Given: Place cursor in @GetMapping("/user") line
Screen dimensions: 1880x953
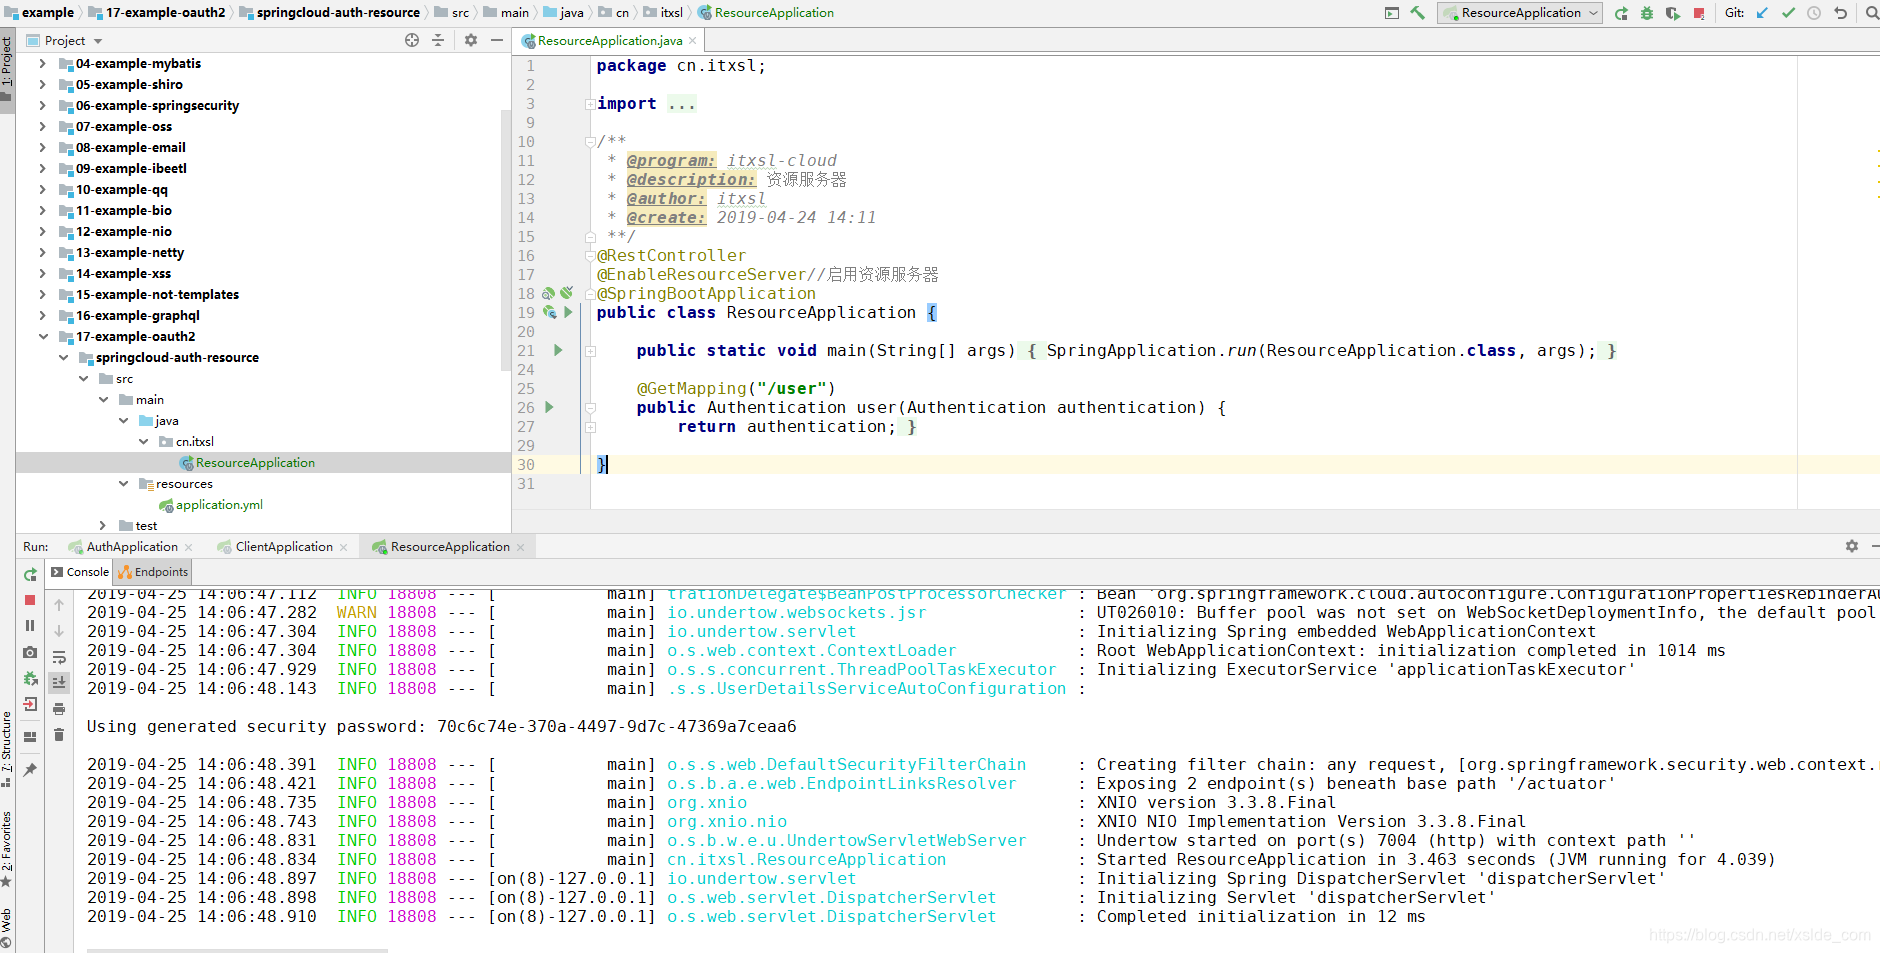Looking at the screenshot, I should (735, 388).
